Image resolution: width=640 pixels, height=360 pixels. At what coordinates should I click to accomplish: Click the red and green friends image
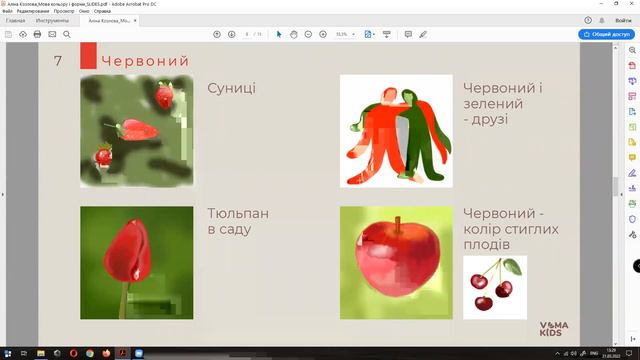pyautogui.click(x=396, y=131)
